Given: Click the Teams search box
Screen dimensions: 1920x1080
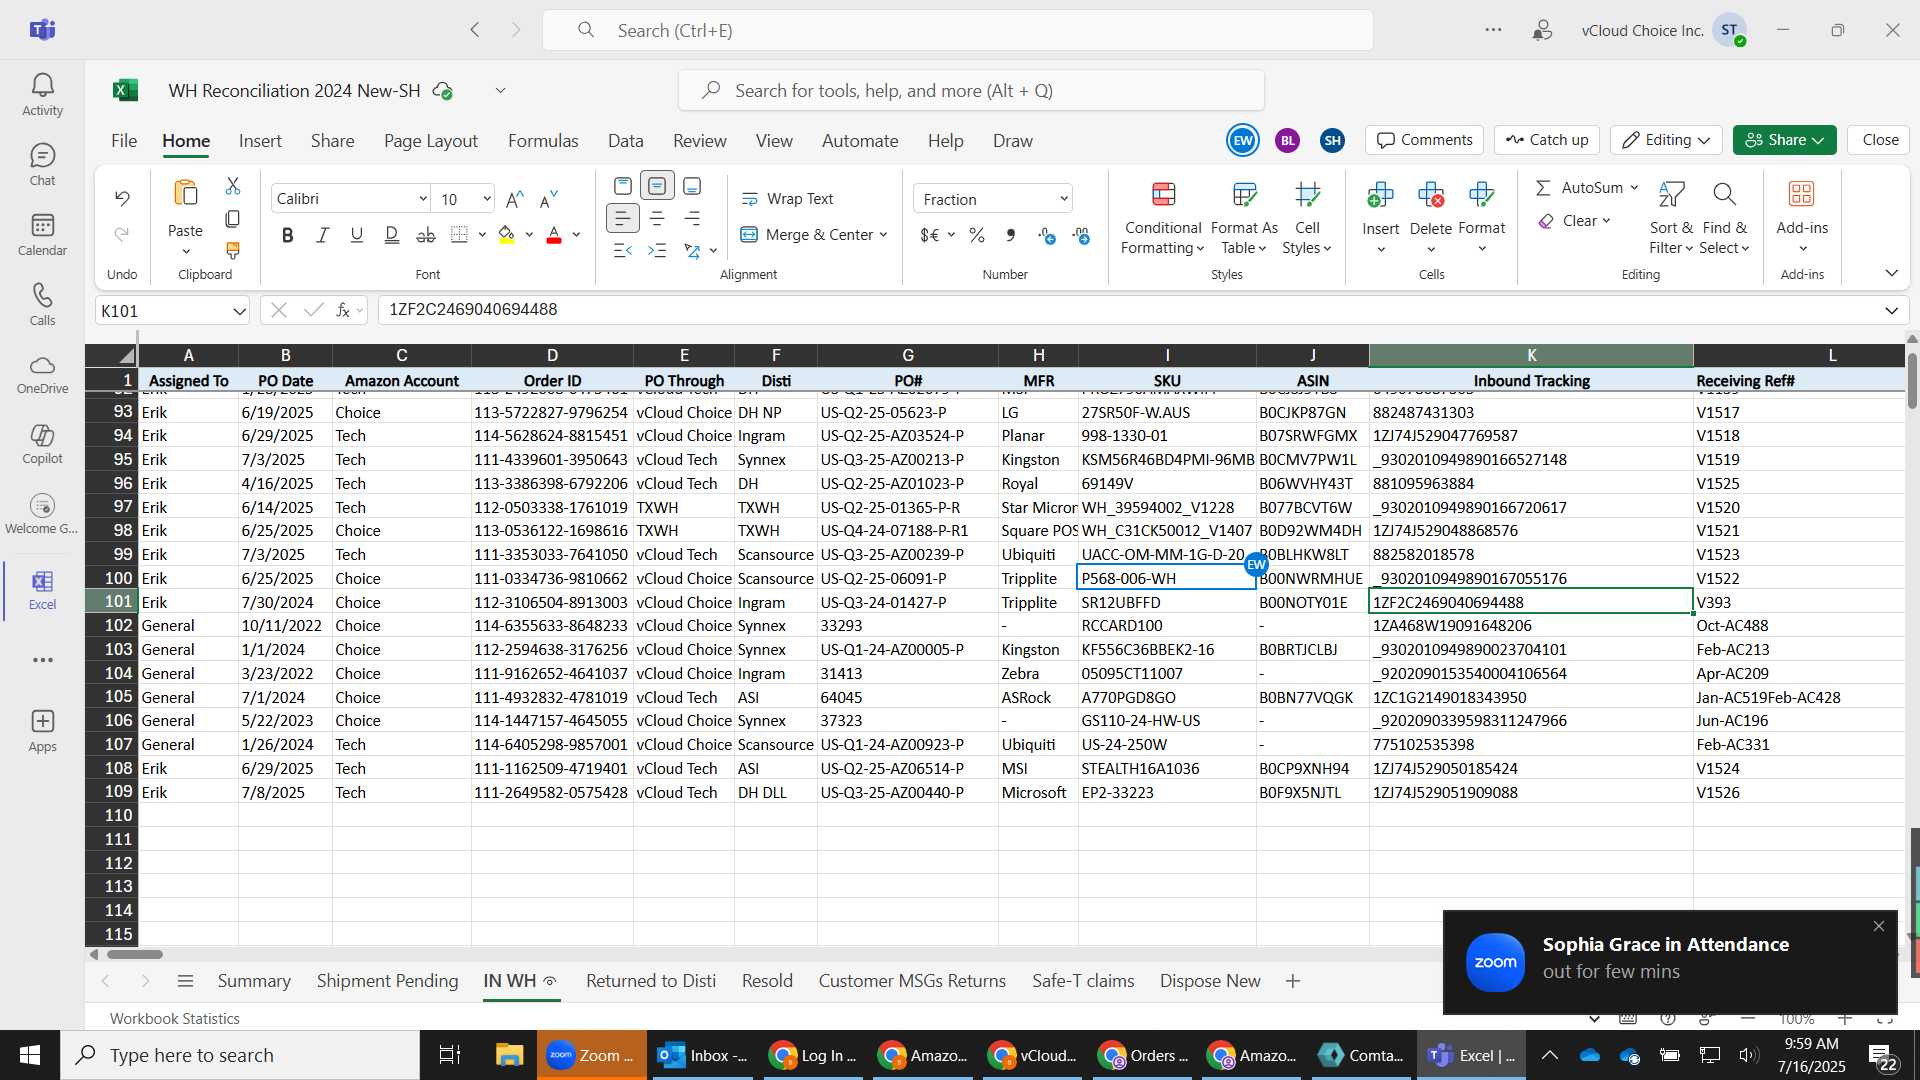Looking at the screenshot, I should pos(957,30).
